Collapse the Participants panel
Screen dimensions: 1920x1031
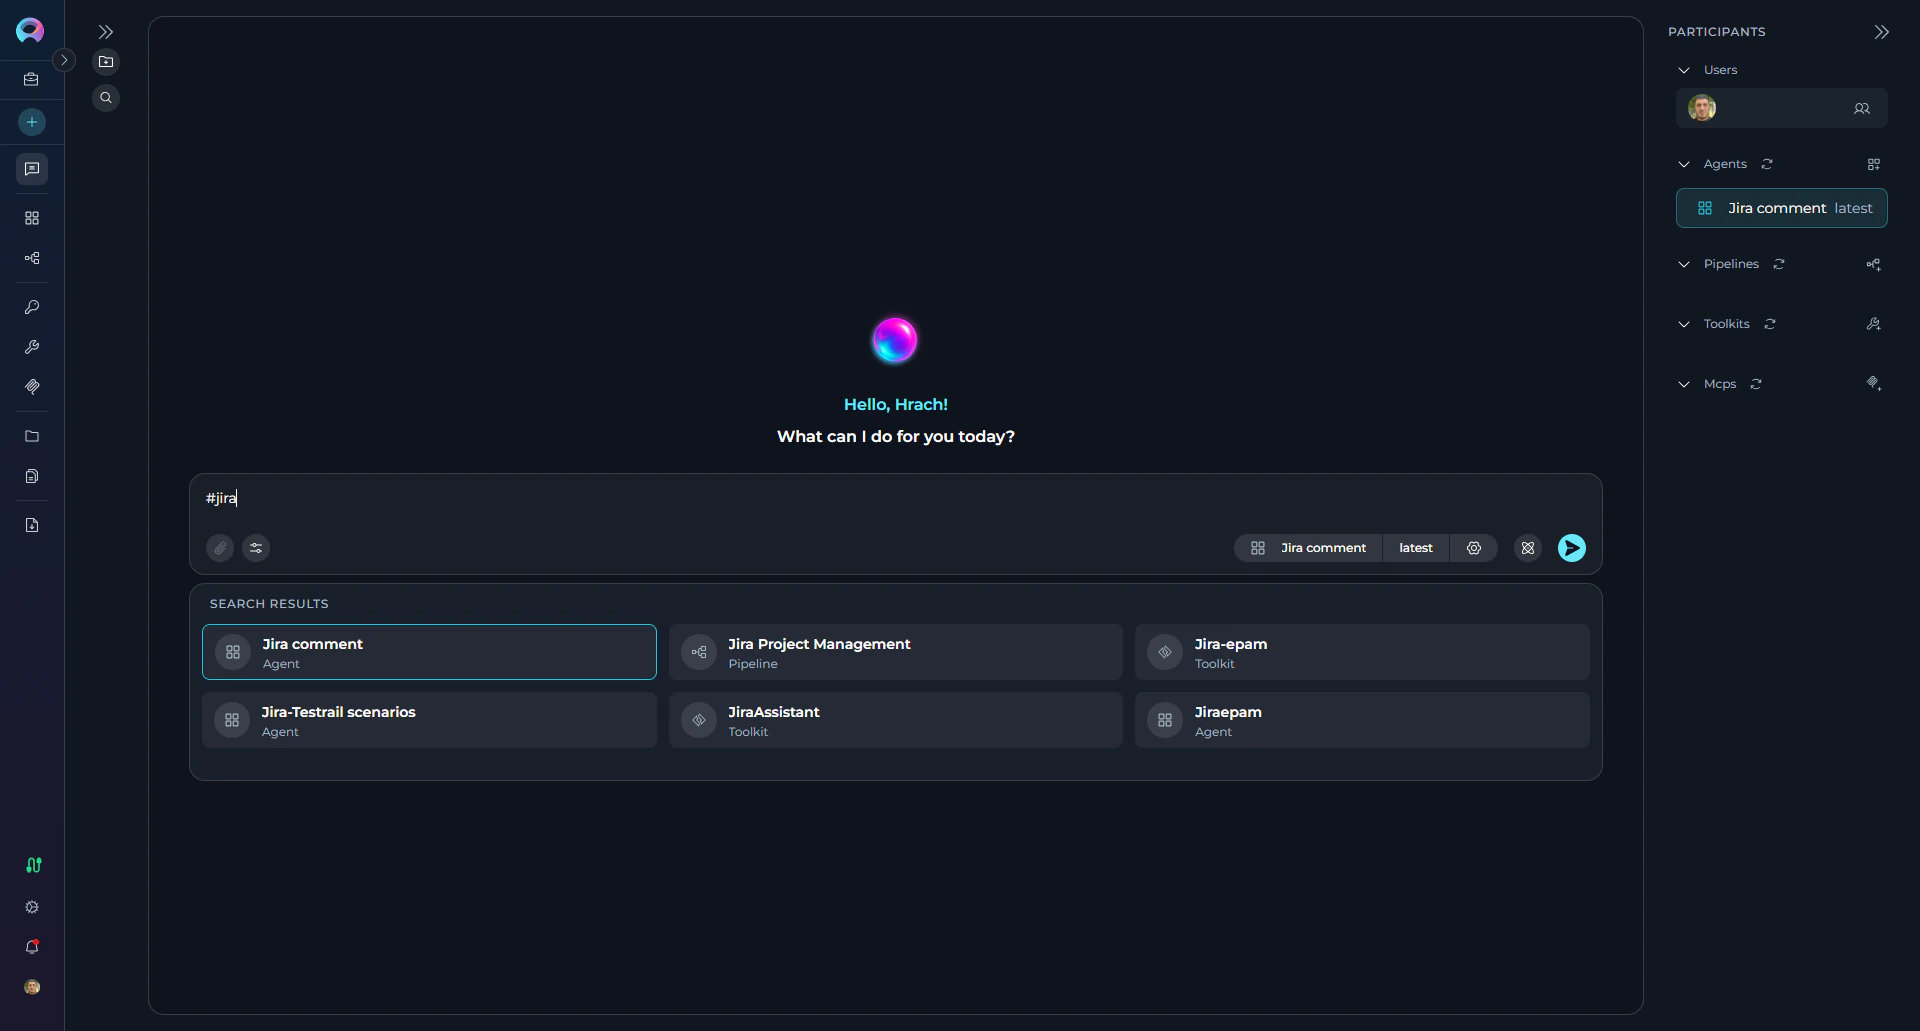1881,32
